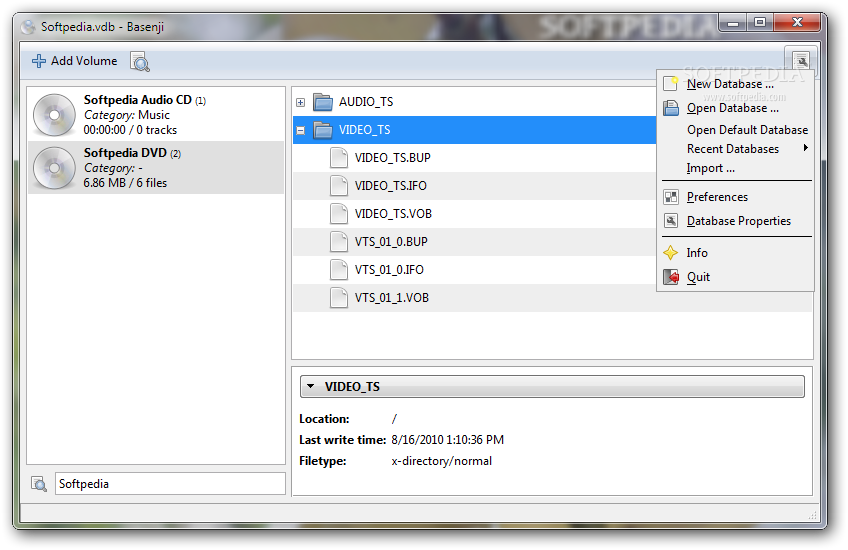Select the Softpedia Audio CD disc icon
The height and width of the screenshot is (550, 848).
pos(54,115)
